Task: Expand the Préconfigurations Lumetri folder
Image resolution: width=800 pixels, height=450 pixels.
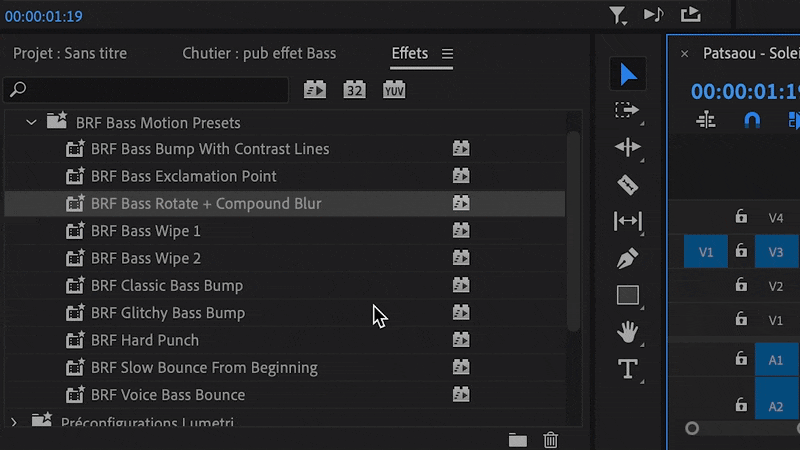Action: pos(14,422)
